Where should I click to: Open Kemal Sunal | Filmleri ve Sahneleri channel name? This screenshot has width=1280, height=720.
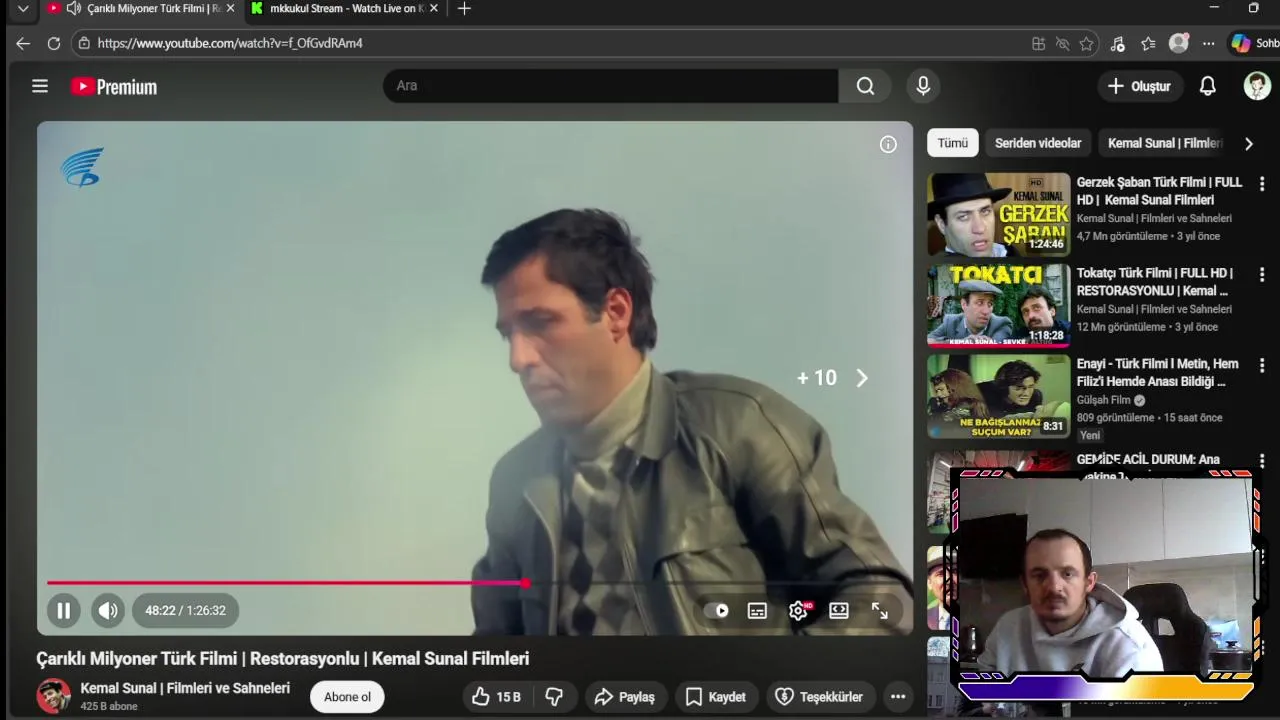(x=185, y=688)
